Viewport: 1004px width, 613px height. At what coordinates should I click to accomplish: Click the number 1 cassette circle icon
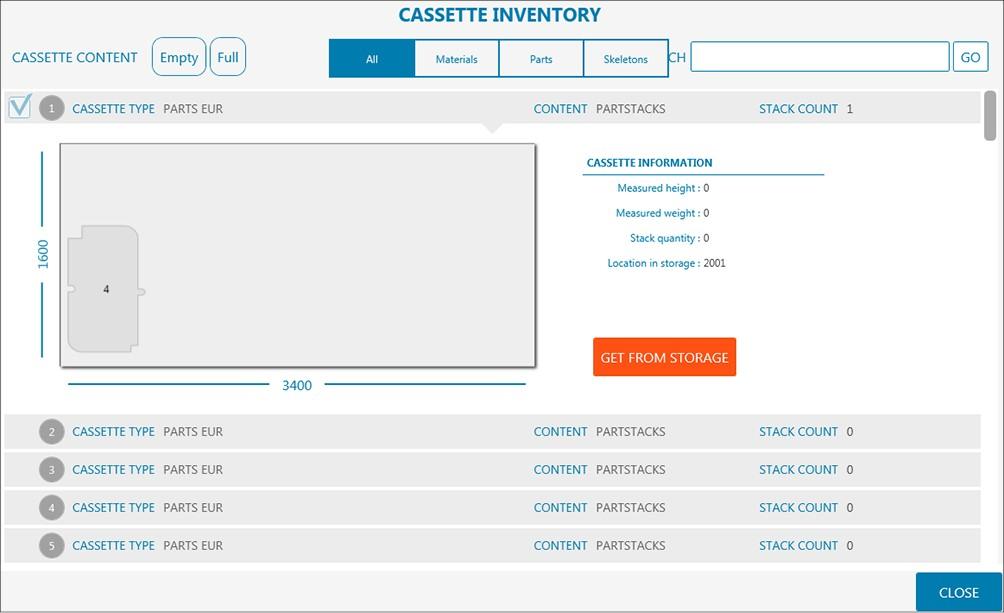[51, 108]
